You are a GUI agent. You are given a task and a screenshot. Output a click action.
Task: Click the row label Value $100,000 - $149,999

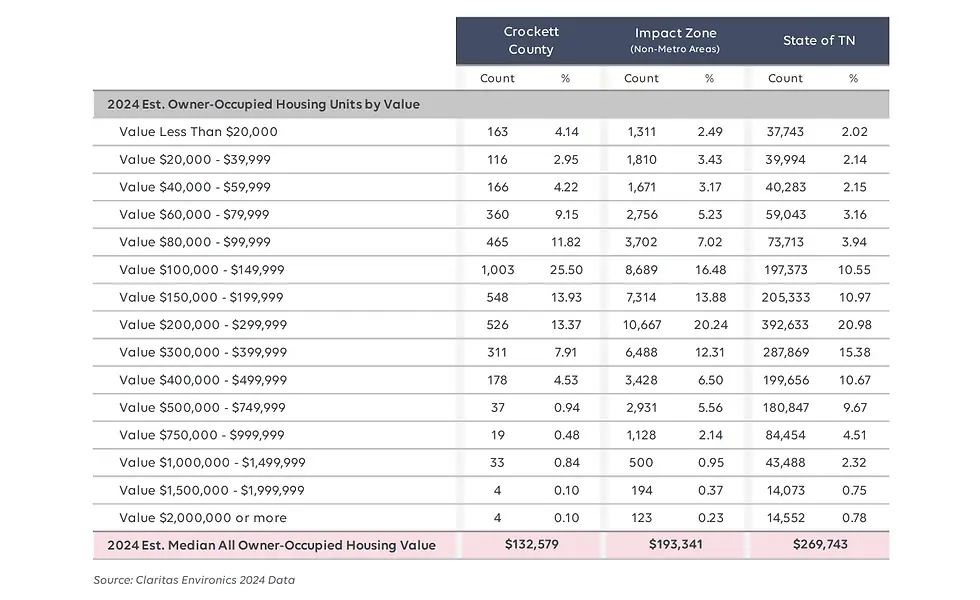tap(202, 269)
